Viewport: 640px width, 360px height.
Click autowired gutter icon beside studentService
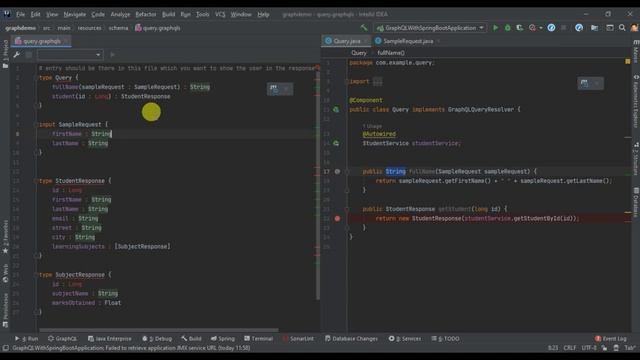point(336,143)
